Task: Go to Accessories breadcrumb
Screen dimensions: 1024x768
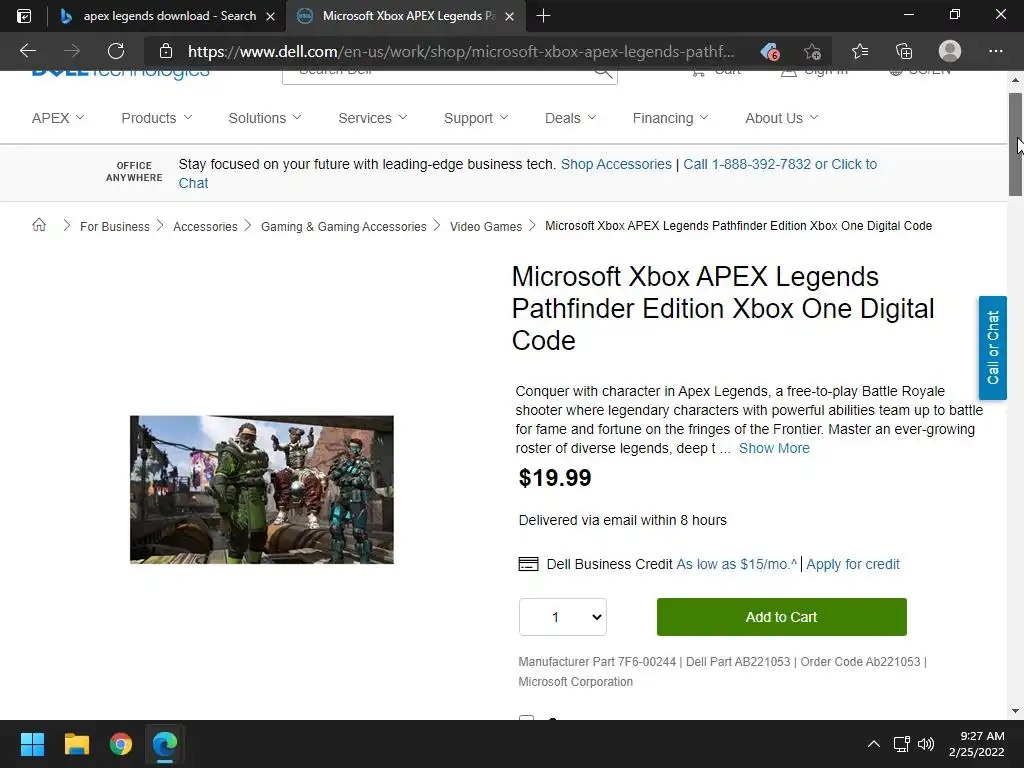Action: 205,227
